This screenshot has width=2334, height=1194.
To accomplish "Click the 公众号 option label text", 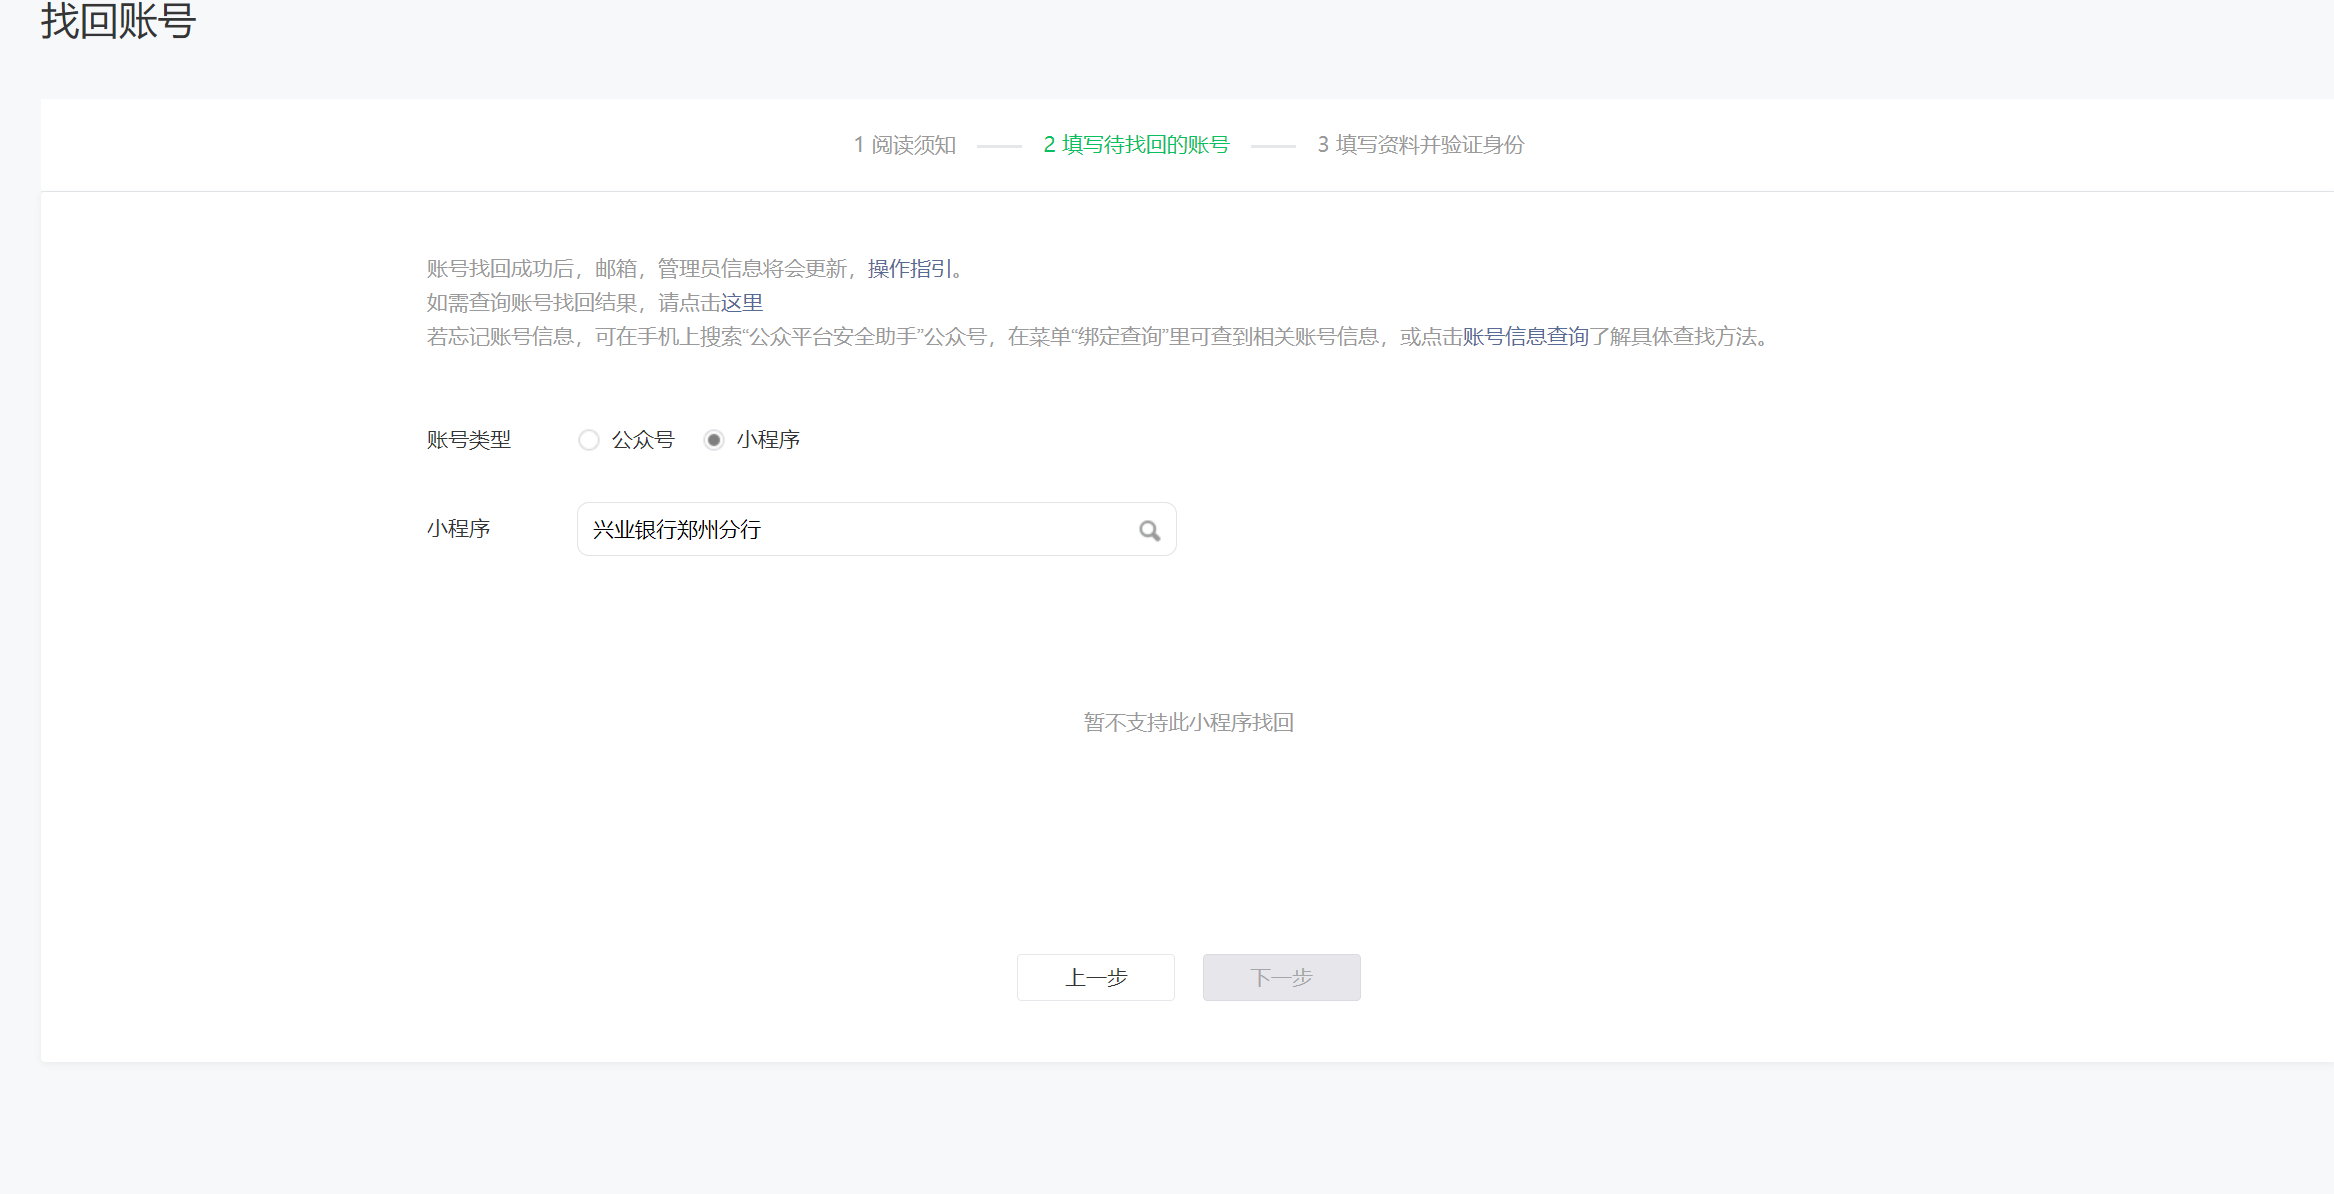I will 643,440.
